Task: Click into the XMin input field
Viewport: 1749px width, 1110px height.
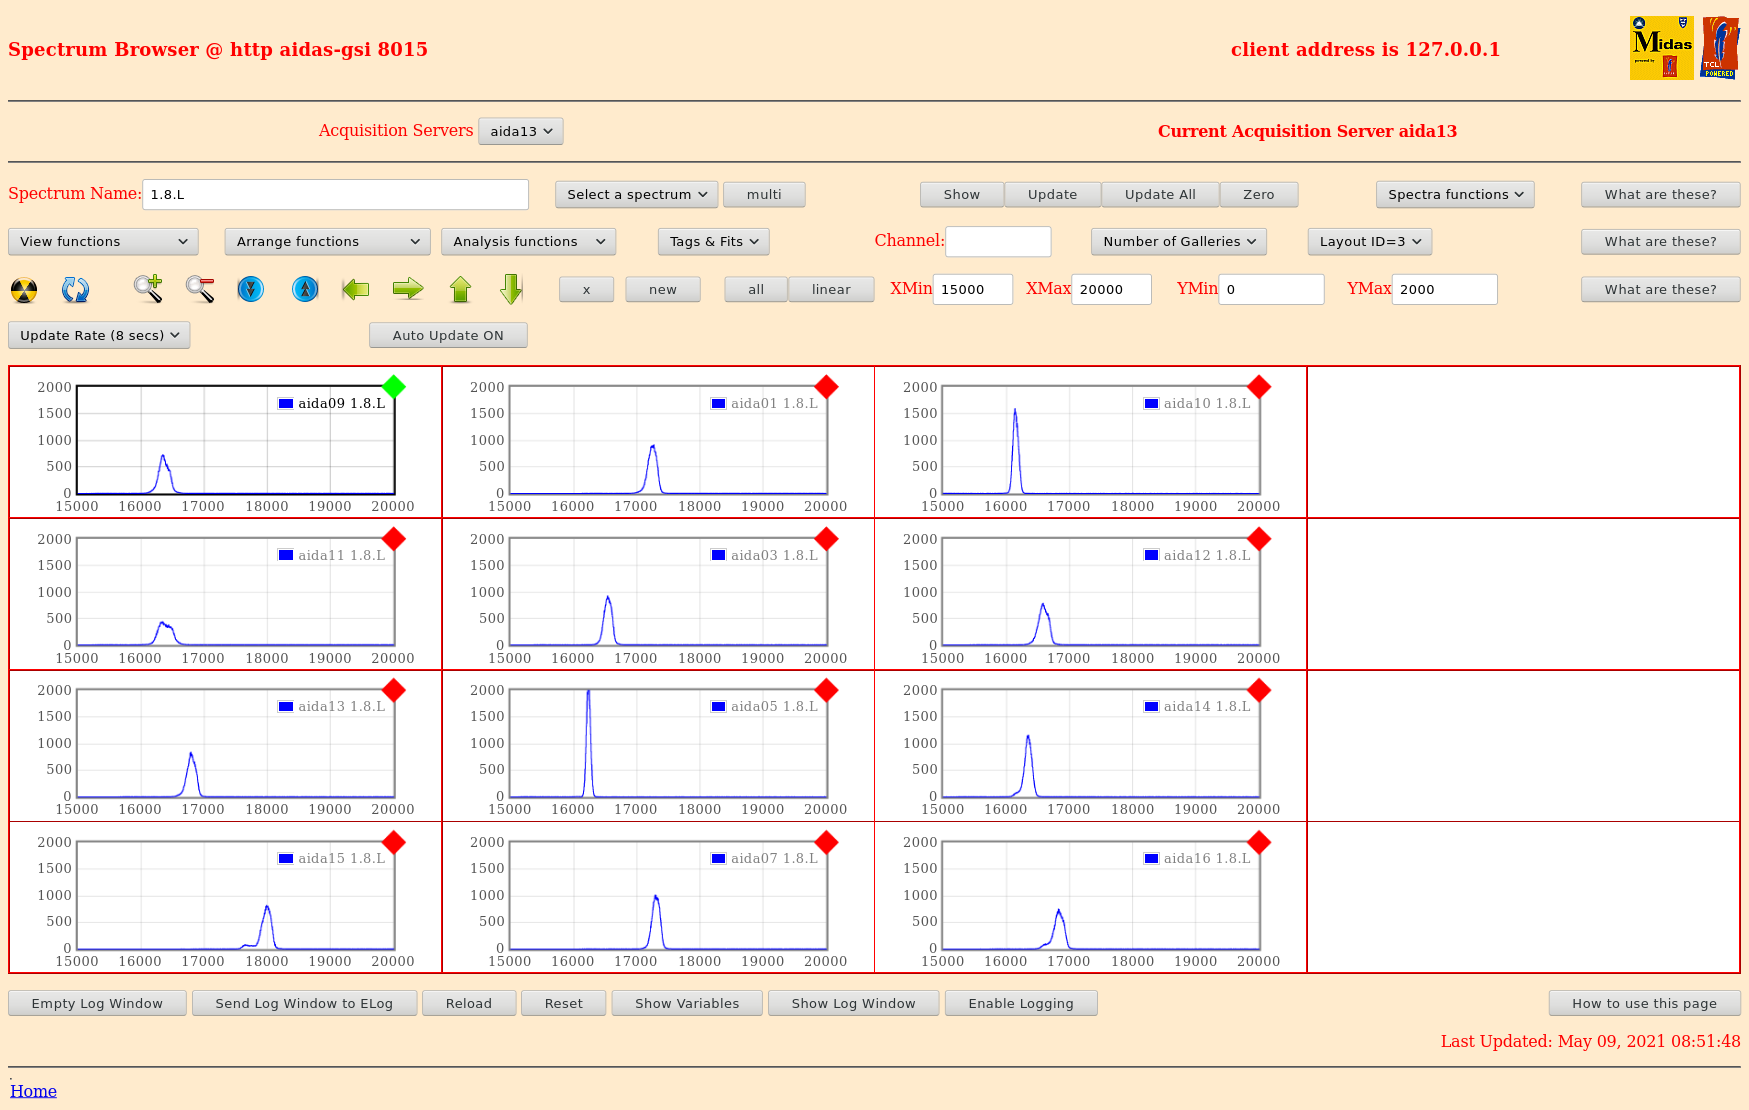Action: click(x=972, y=290)
